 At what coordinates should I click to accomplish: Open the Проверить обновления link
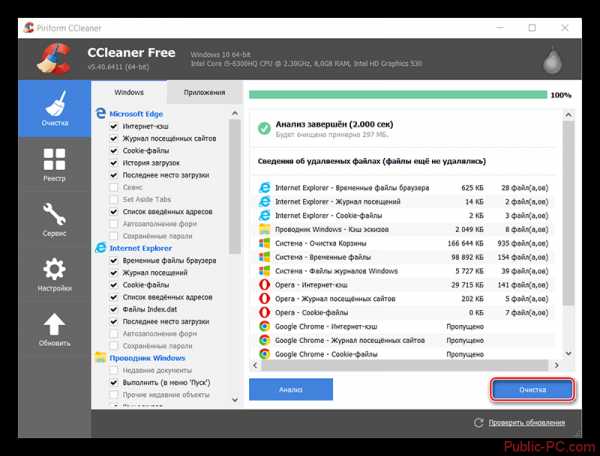pos(527,422)
